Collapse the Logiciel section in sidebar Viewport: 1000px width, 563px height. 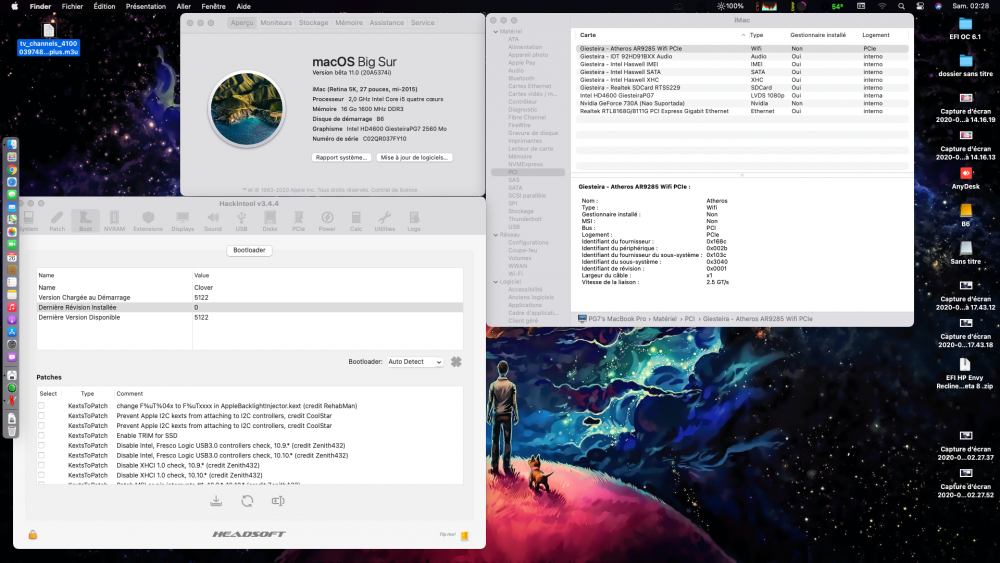(x=496, y=282)
